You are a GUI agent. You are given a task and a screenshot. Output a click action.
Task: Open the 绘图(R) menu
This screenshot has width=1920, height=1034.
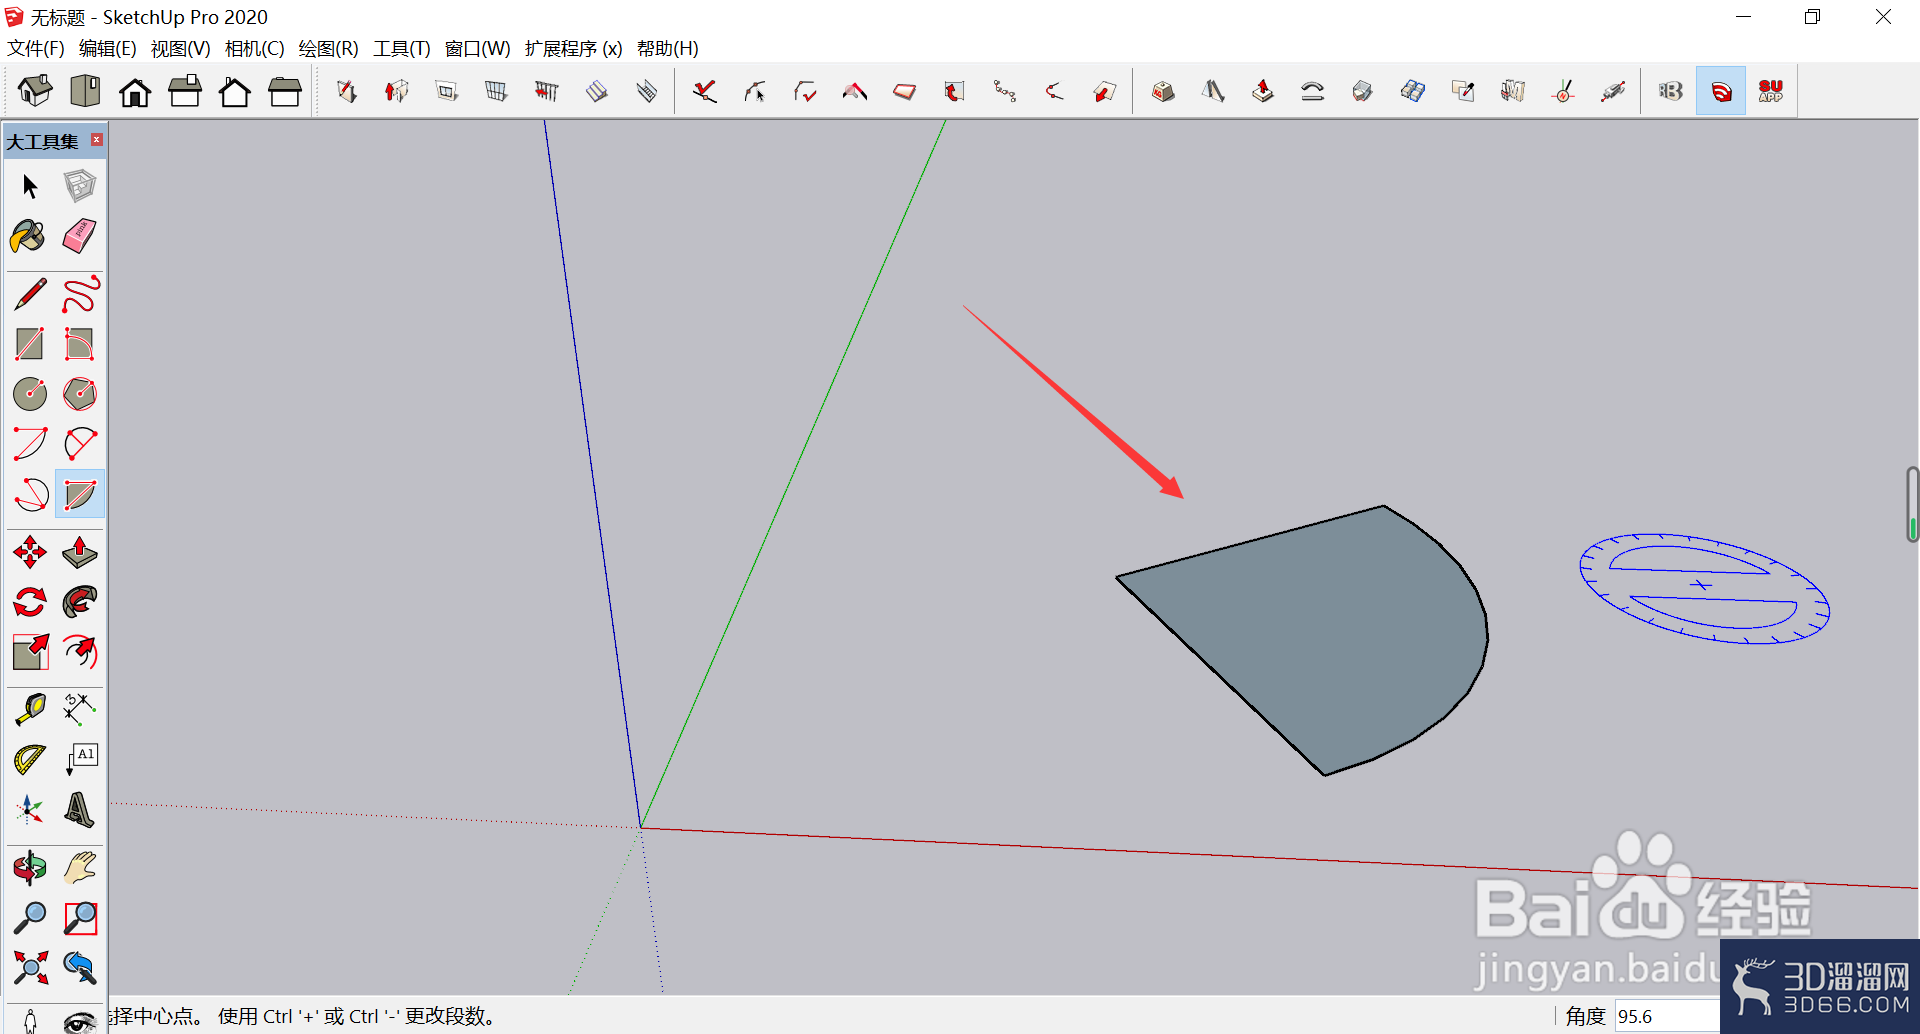tap(329, 48)
